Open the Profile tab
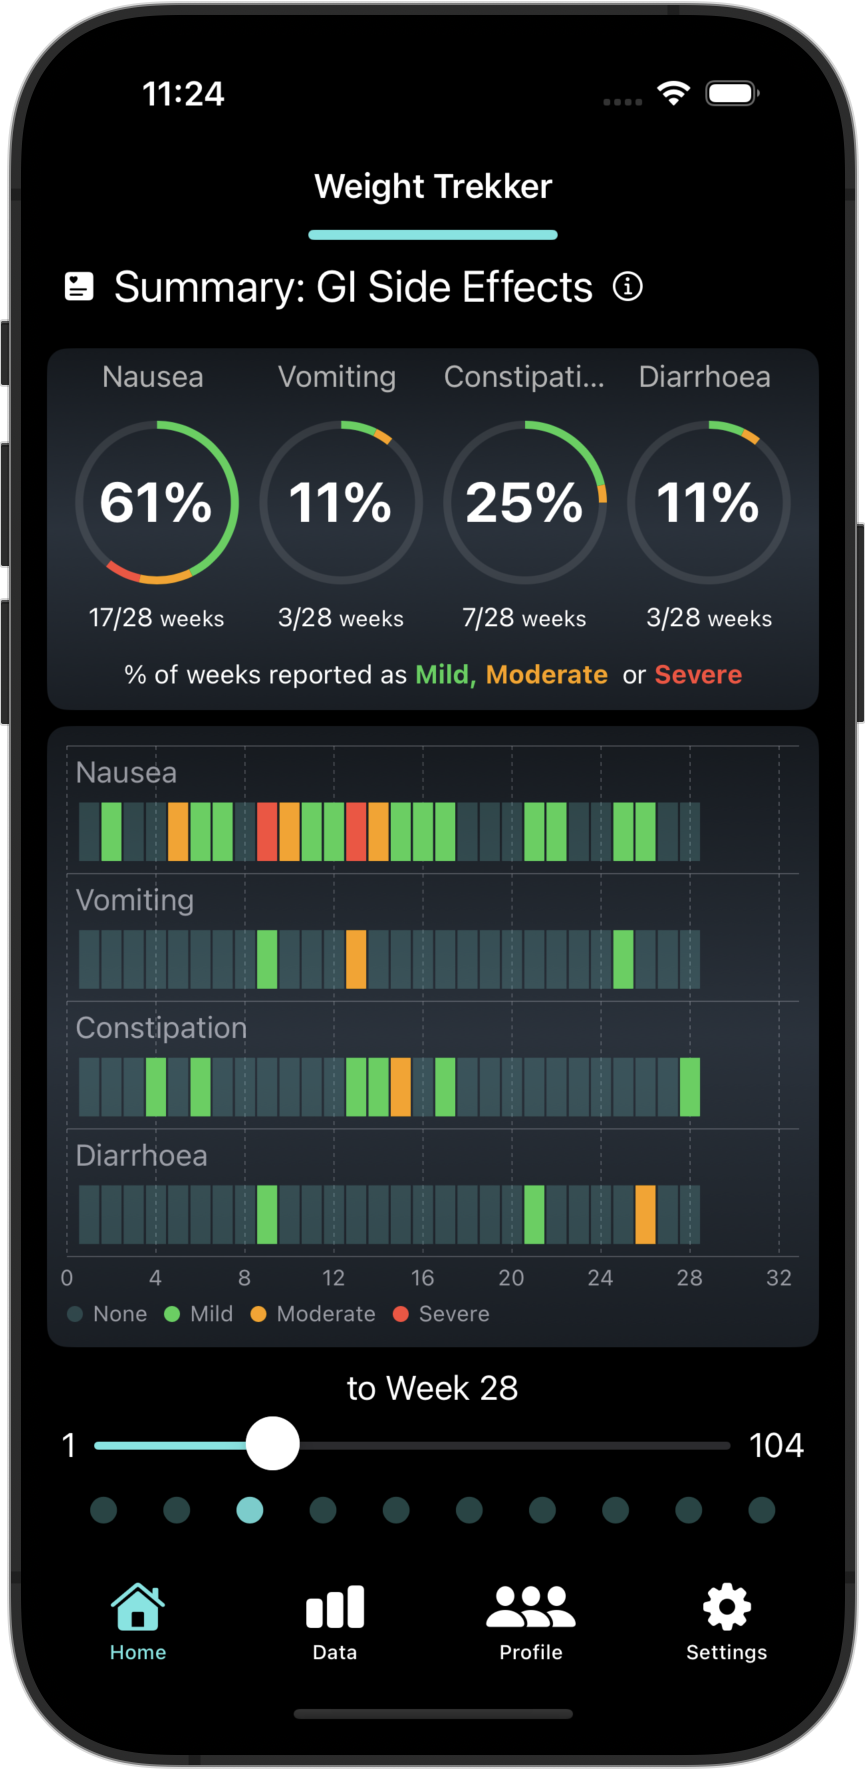Image resolution: width=865 pixels, height=1770 pixels. coord(531,1622)
